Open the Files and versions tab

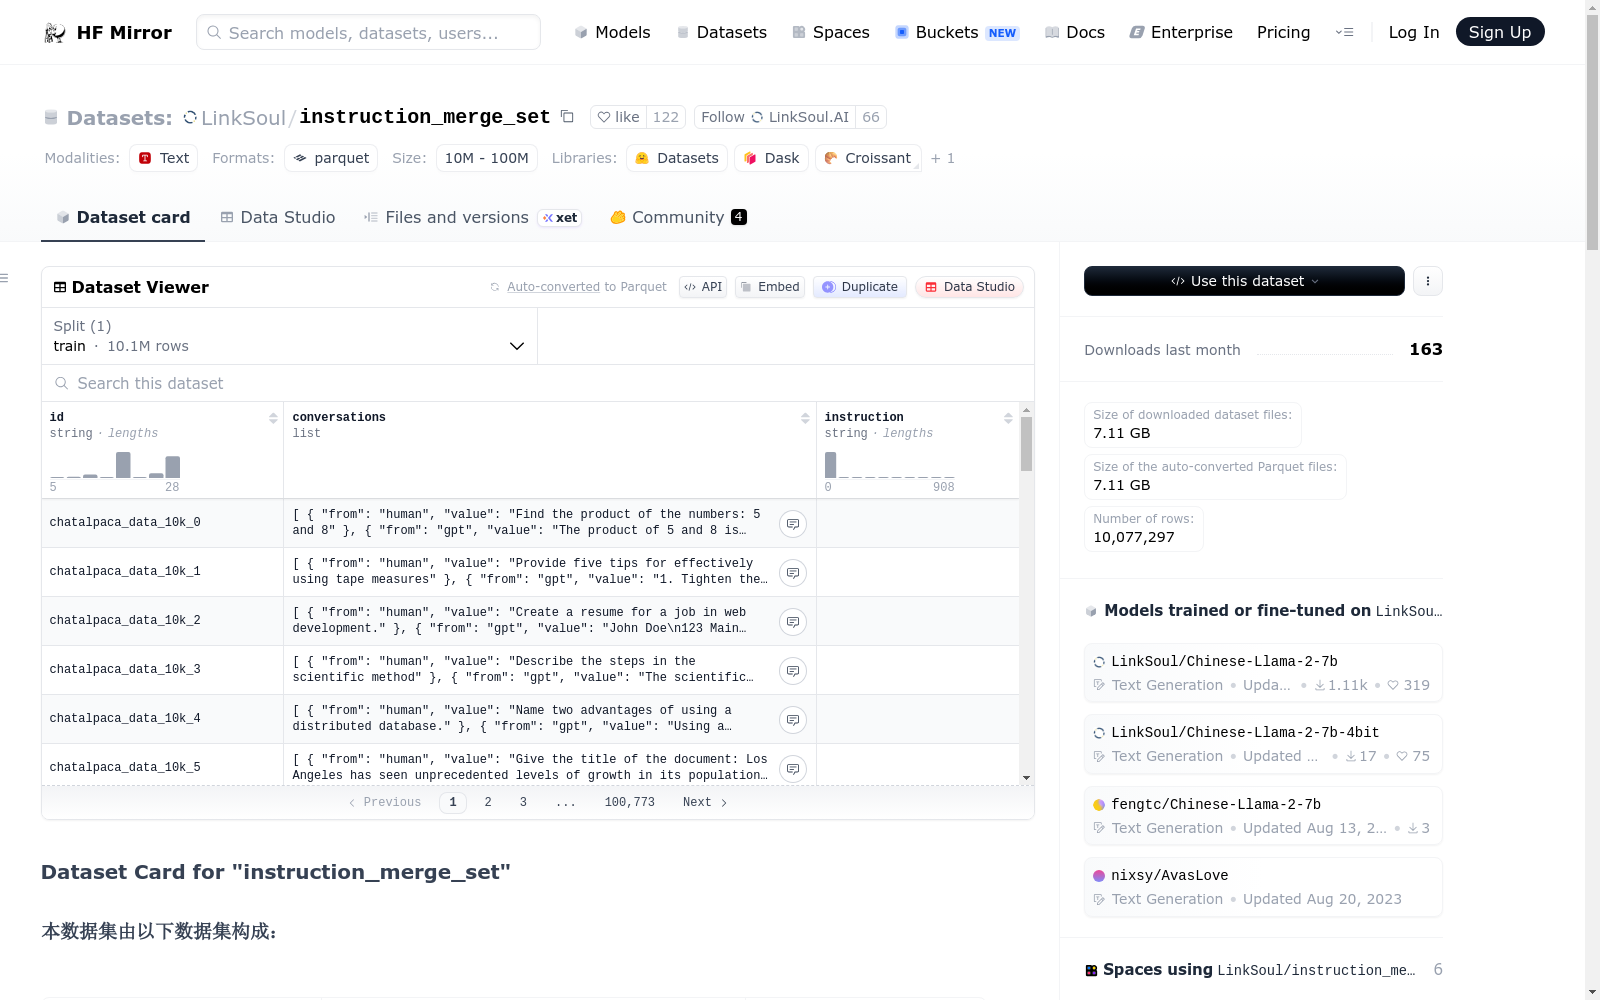pyautogui.click(x=472, y=218)
